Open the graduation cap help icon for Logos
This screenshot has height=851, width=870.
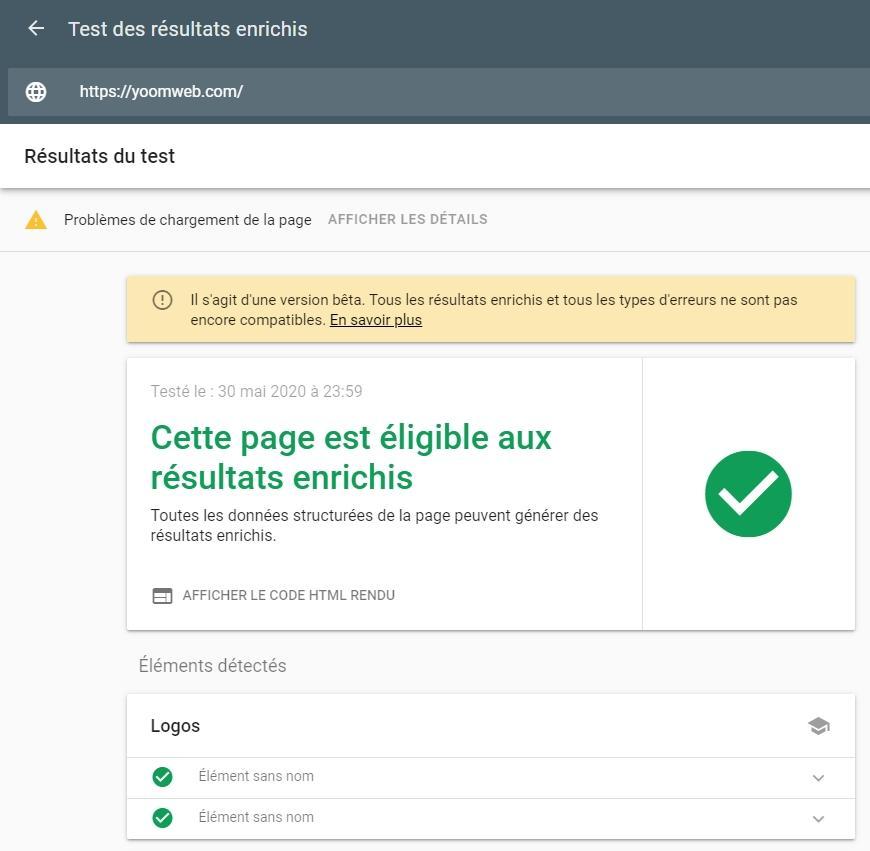pyautogui.click(x=818, y=726)
